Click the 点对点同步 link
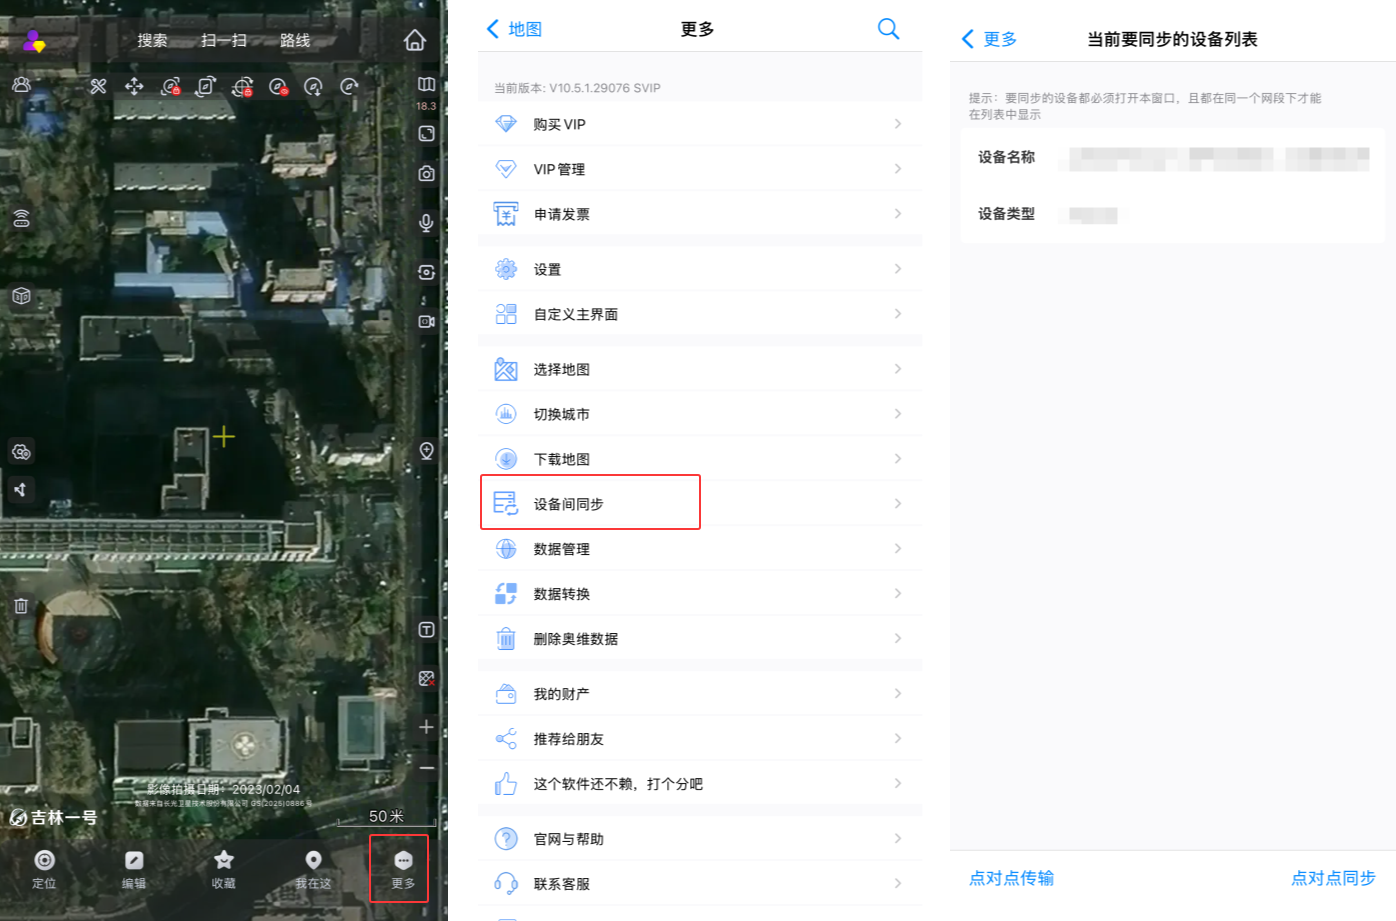The image size is (1396, 921). [x=1332, y=878]
